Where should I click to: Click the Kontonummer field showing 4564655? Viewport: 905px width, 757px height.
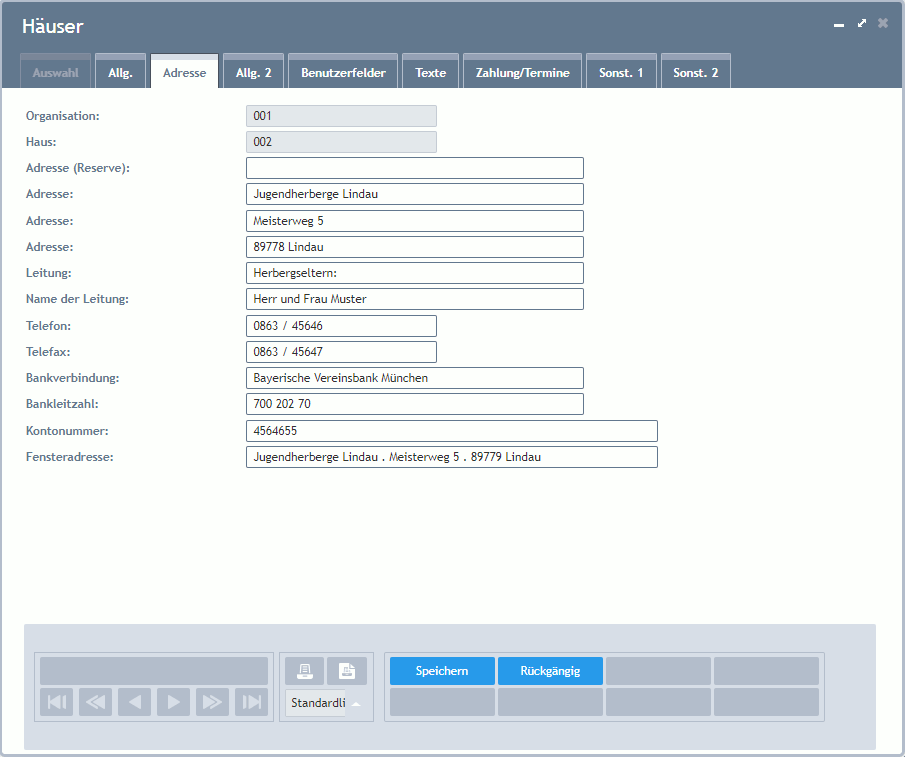click(452, 431)
